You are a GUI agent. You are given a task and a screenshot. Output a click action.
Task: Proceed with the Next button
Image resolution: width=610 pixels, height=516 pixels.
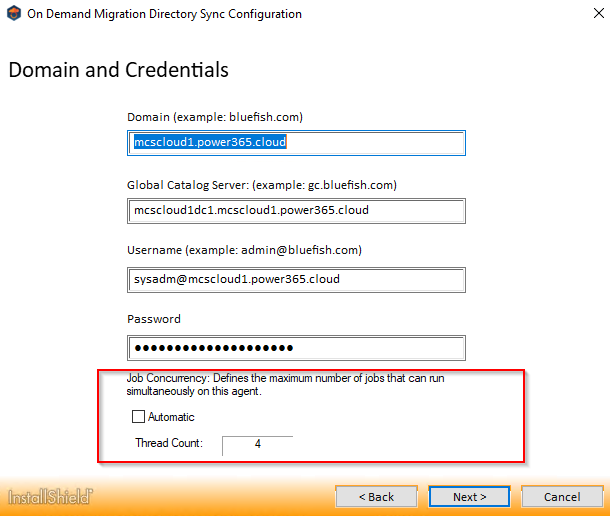click(469, 497)
